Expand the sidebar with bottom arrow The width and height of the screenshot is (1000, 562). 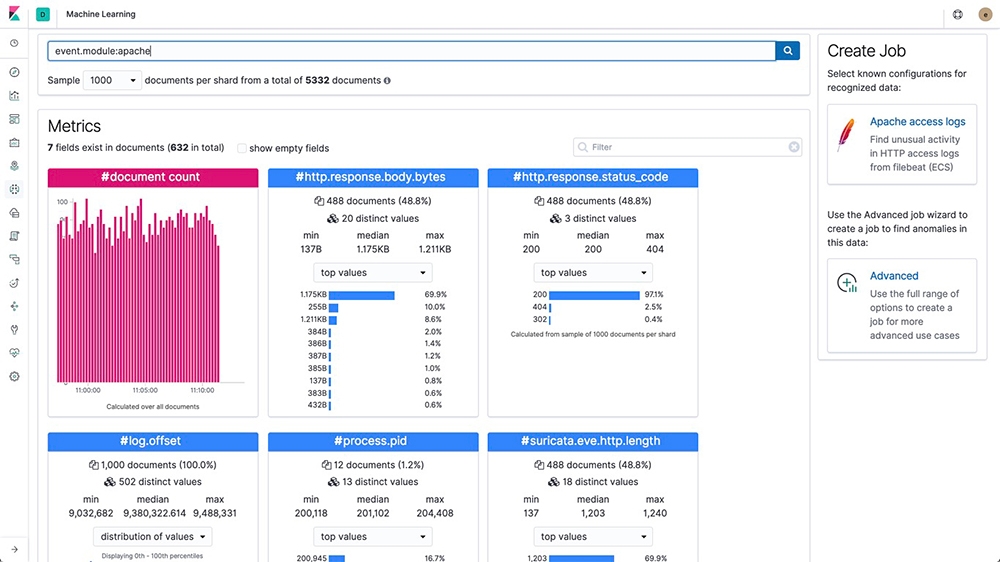[14, 549]
